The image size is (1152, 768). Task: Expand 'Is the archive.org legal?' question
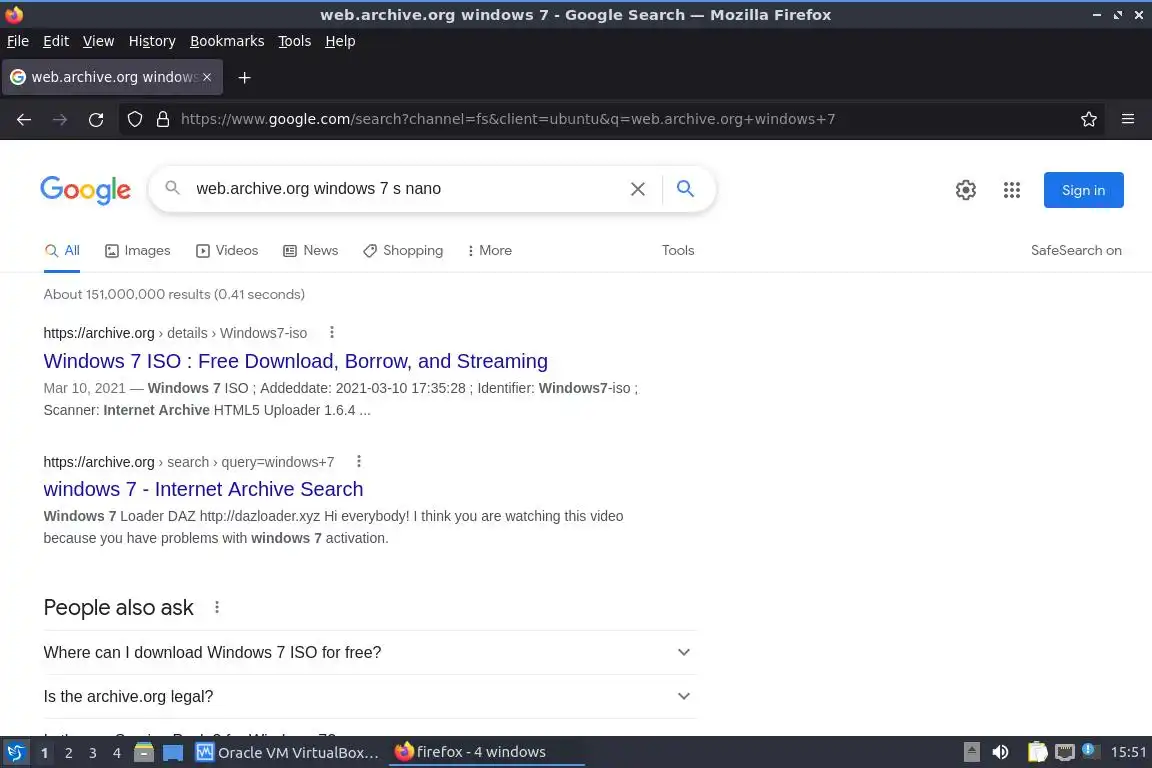click(x=370, y=697)
